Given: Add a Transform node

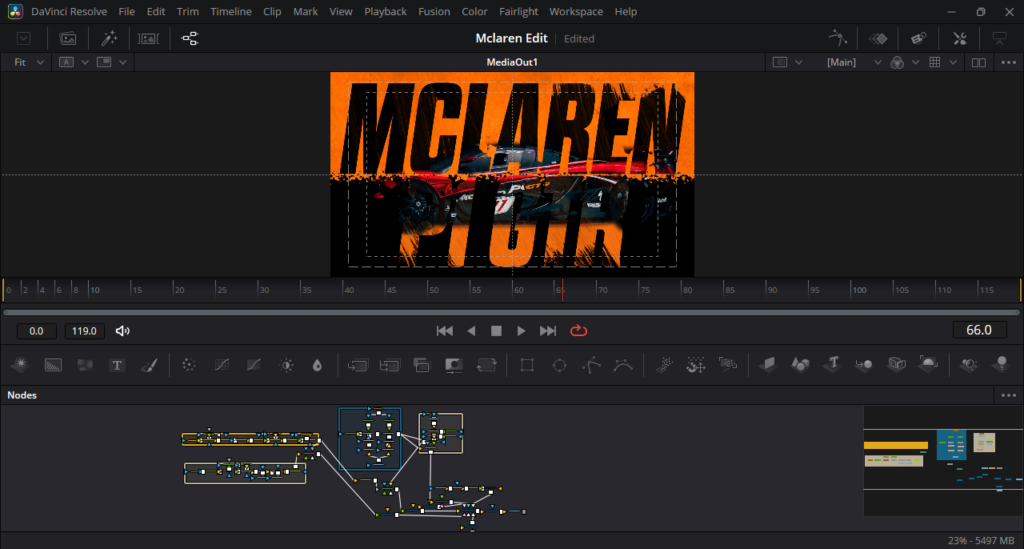Looking at the screenshot, I should click(x=487, y=365).
